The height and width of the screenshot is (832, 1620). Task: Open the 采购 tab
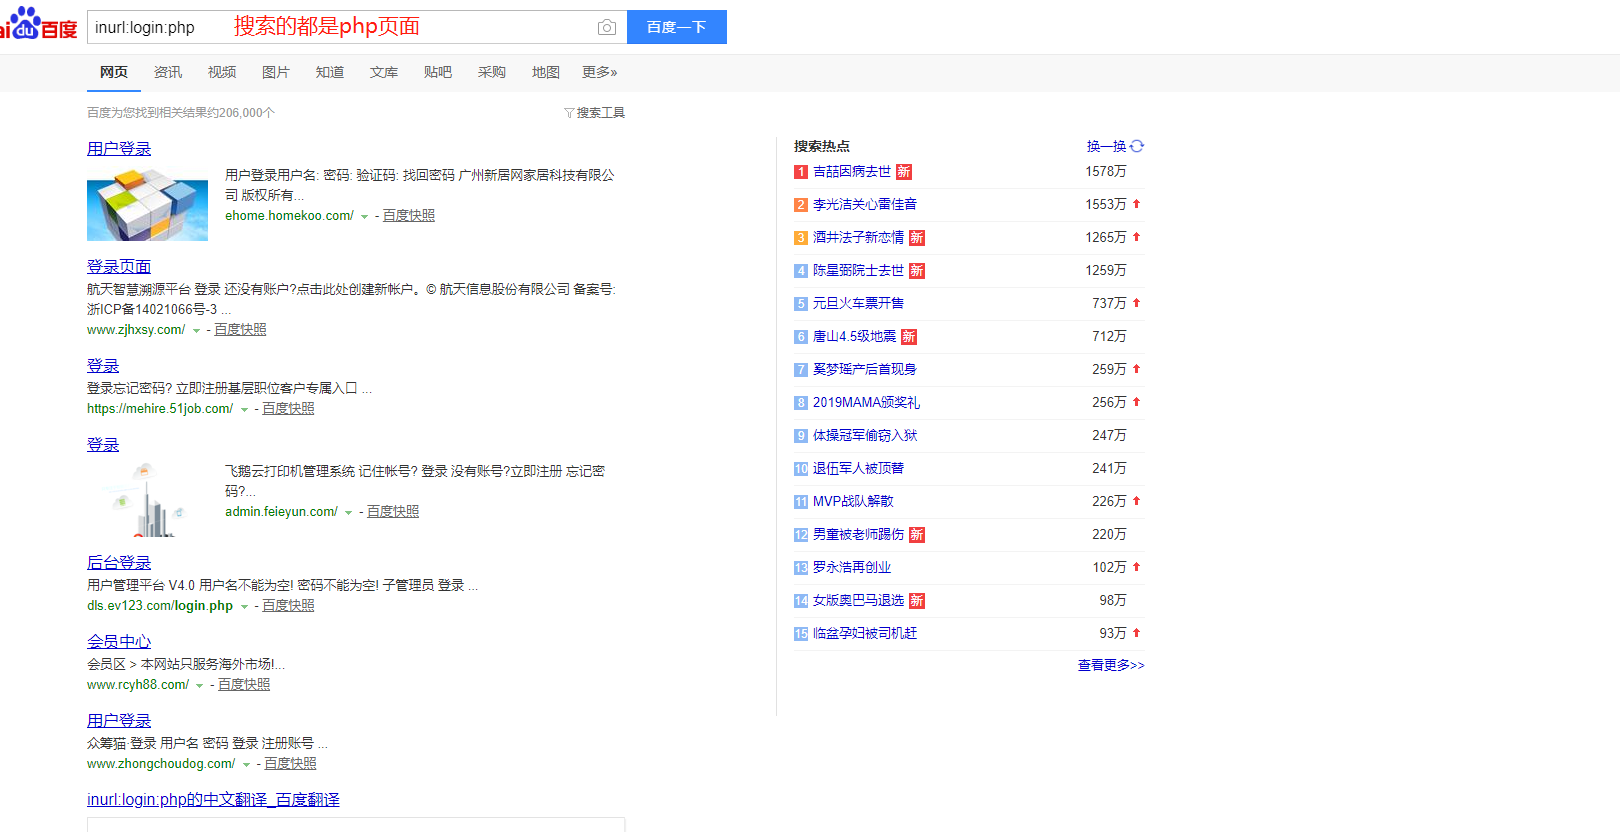(x=492, y=72)
